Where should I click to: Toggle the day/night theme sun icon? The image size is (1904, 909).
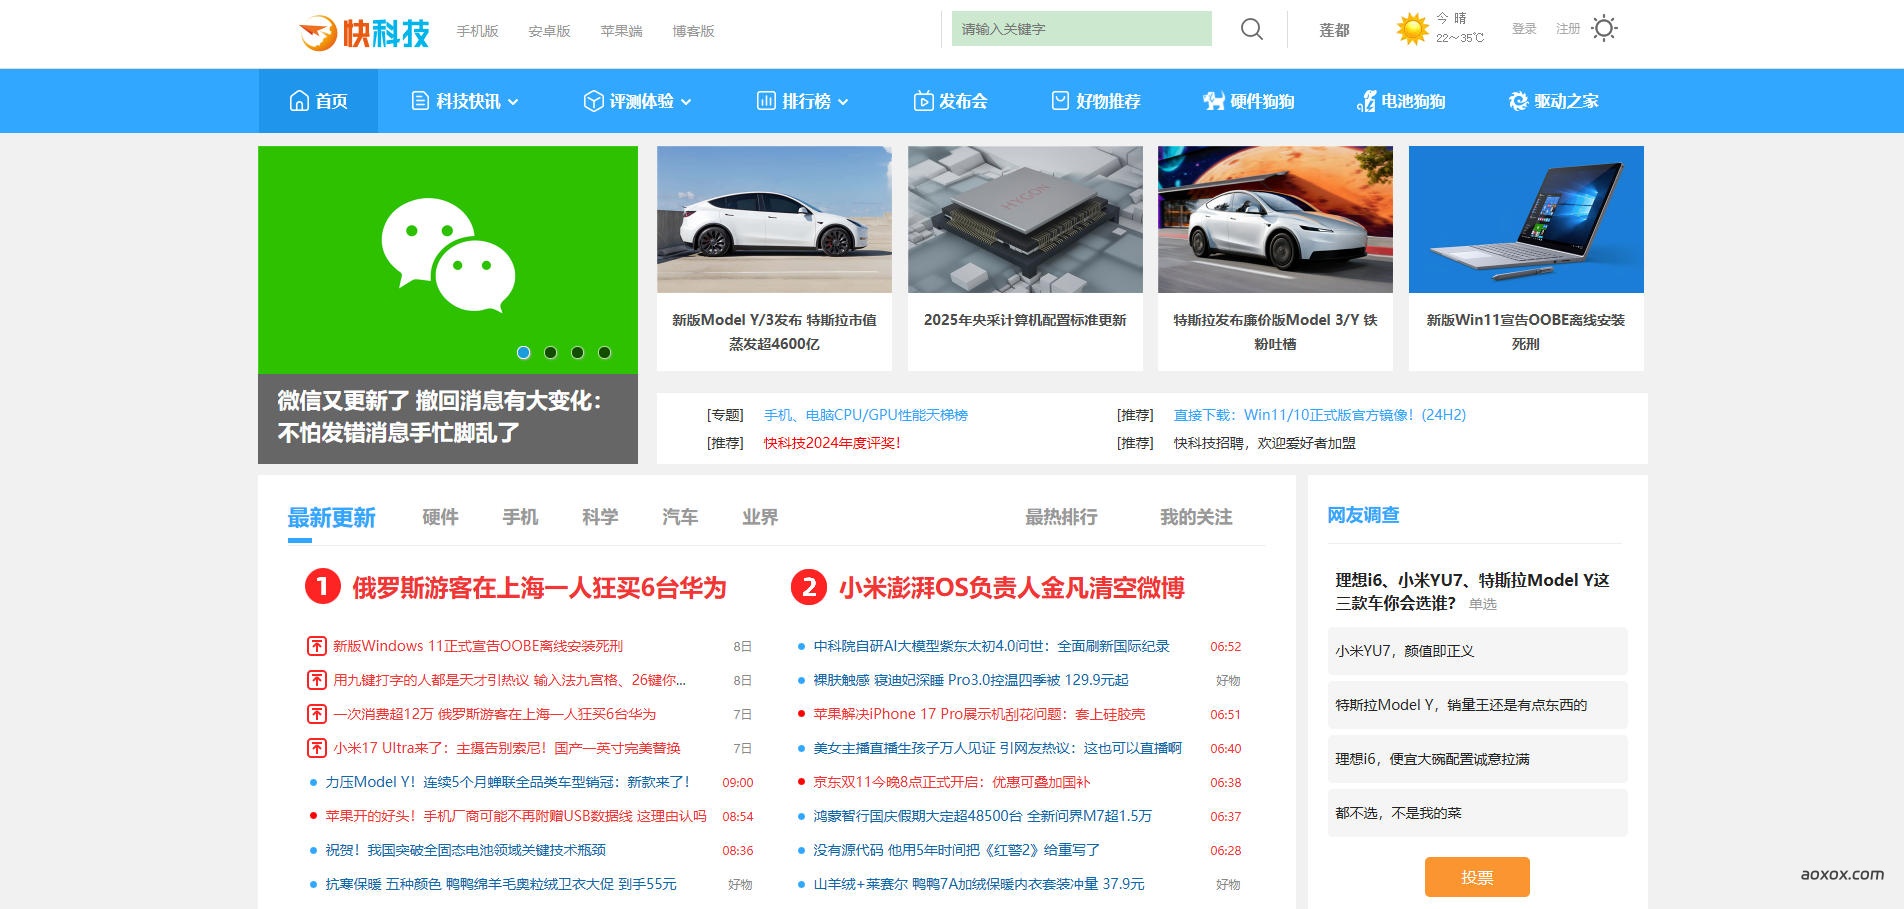click(x=1603, y=29)
